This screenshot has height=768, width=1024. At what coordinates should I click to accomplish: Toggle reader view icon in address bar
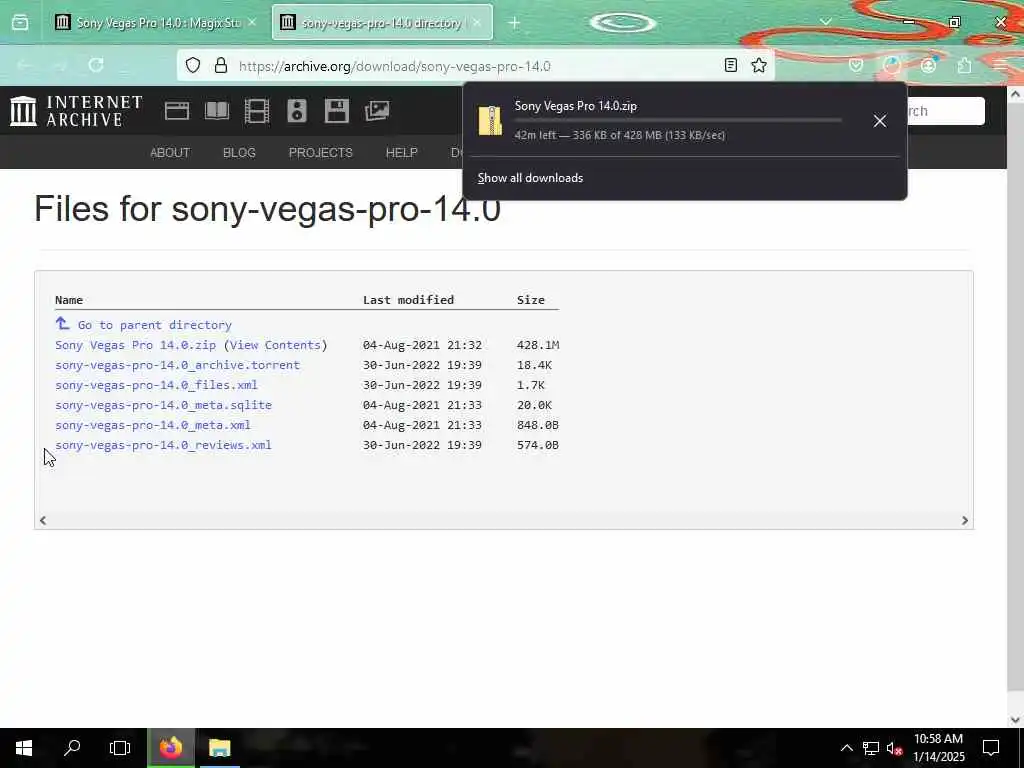point(731,65)
